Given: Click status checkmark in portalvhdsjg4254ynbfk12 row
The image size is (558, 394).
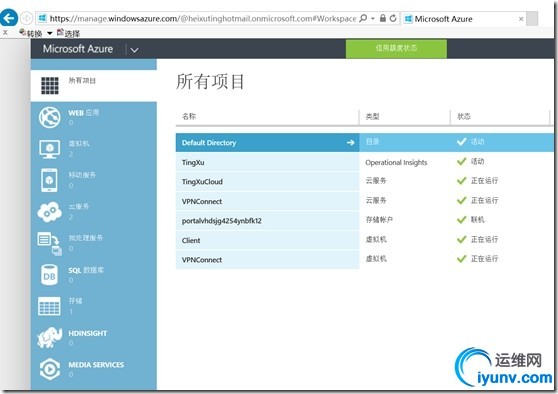Looking at the screenshot, I should 462,220.
